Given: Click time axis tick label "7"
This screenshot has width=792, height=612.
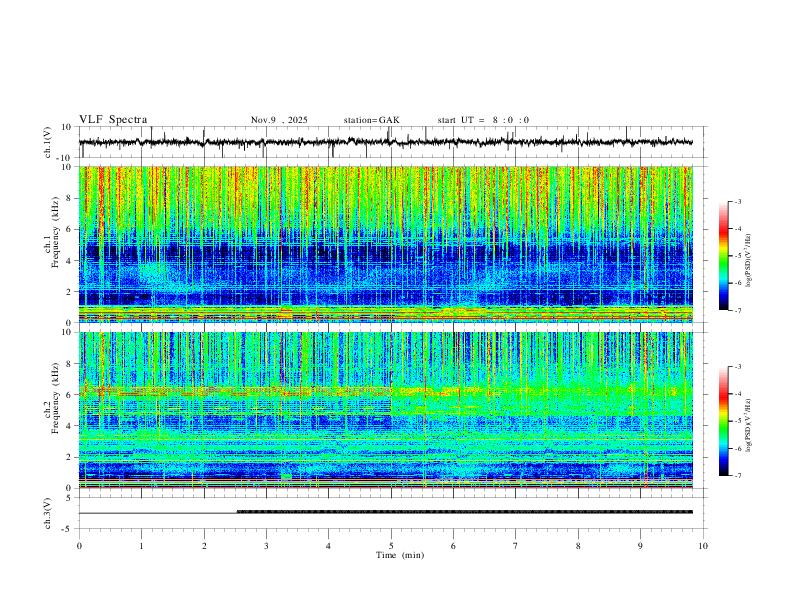Looking at the screenshot, I should coord(516,546).
